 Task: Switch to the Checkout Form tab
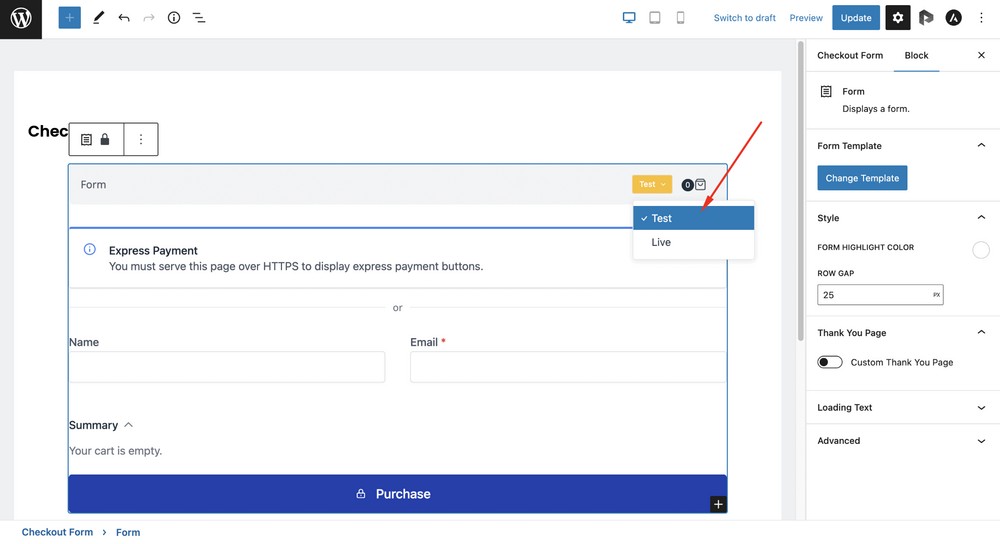point(850,56)
